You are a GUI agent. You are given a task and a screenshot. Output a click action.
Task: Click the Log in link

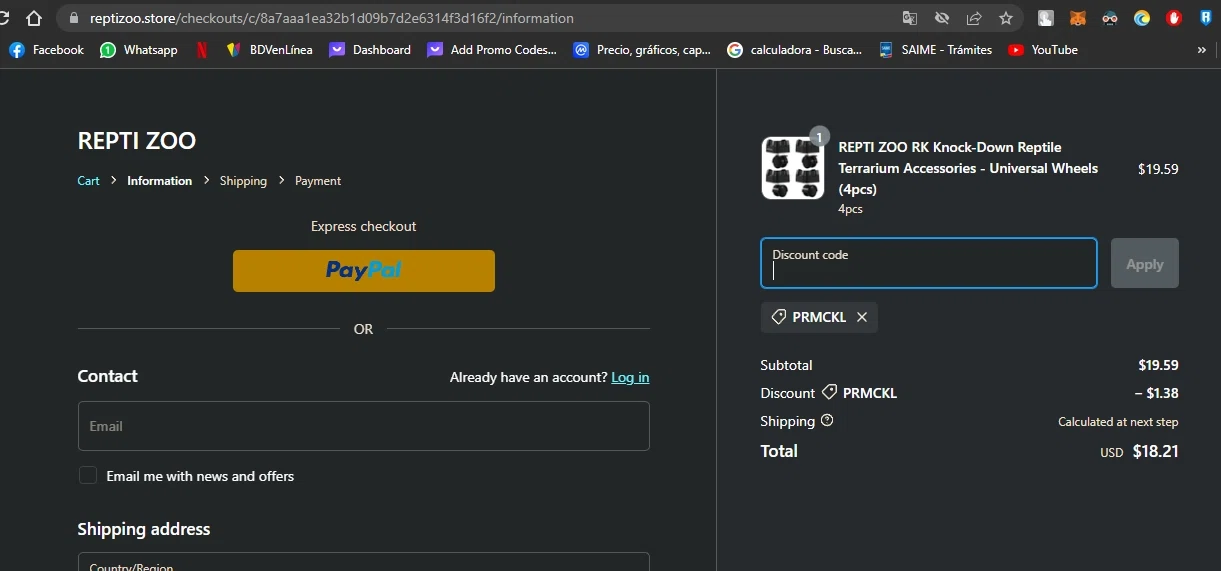click(630, 377)
